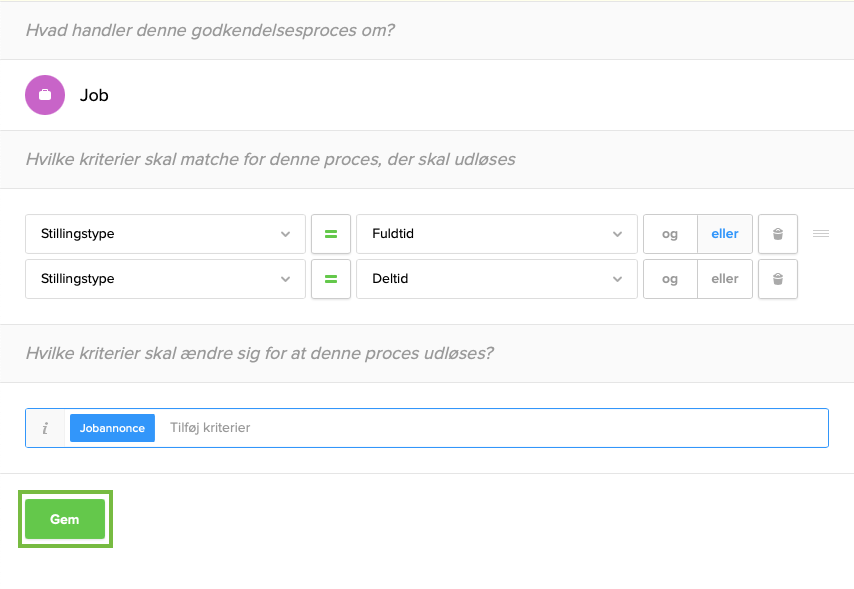Open the Deltid value dropdown
The image size is (854, 589).
496,279
